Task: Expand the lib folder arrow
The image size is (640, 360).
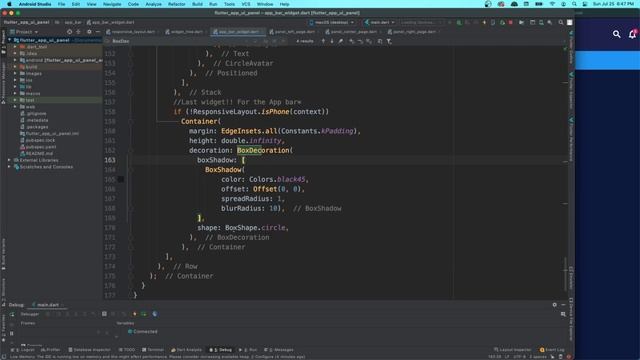Action: [x=16, y=87]
